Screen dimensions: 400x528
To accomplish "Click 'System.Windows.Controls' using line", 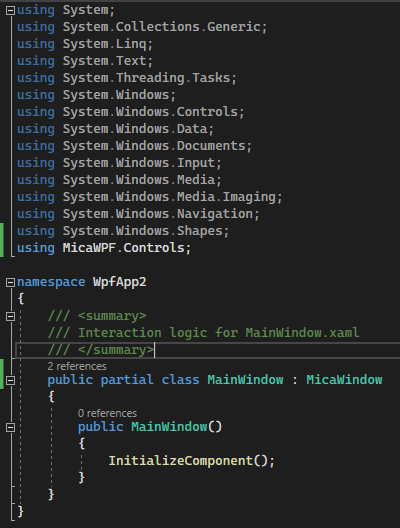I will pos(131,112).
